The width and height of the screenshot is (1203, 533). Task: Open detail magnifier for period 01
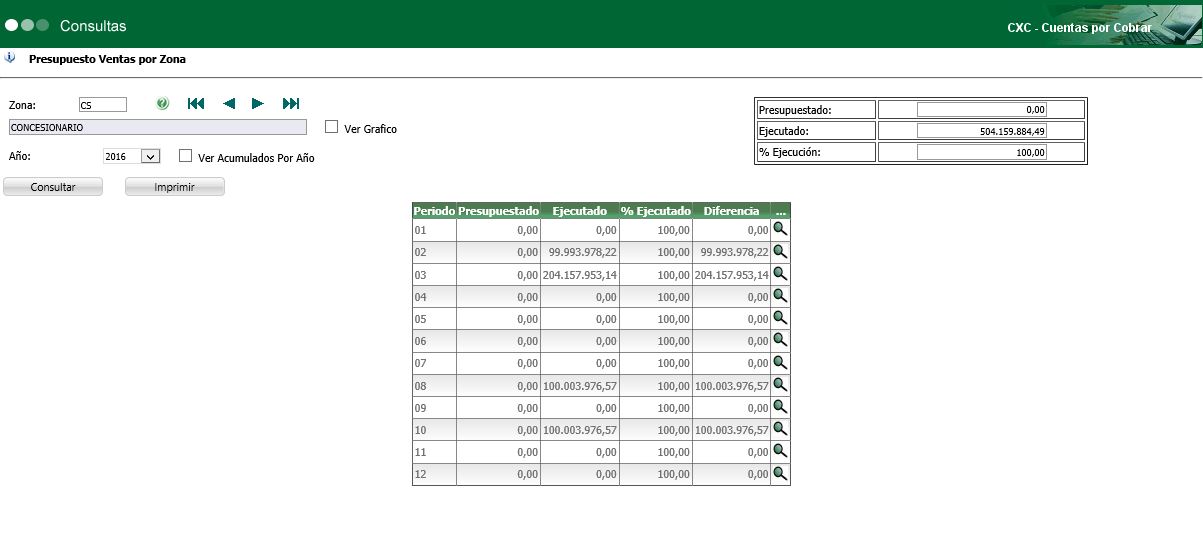pos(781,229)
